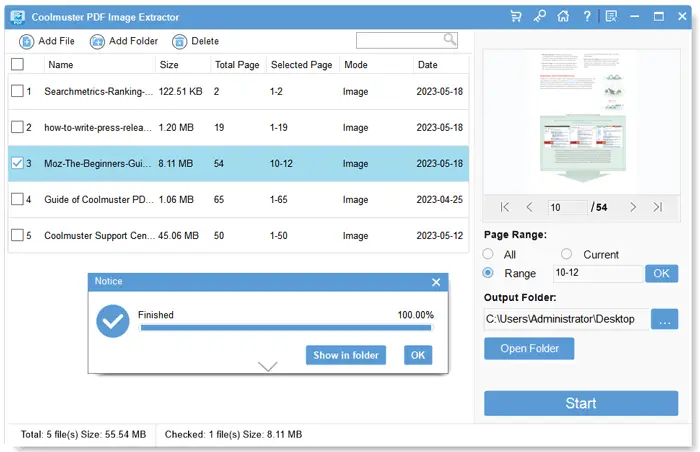This screenshot has height=452, width=700.
Task: Click the 2023-04-25 date cell
Action: click(x=440, y=200)
